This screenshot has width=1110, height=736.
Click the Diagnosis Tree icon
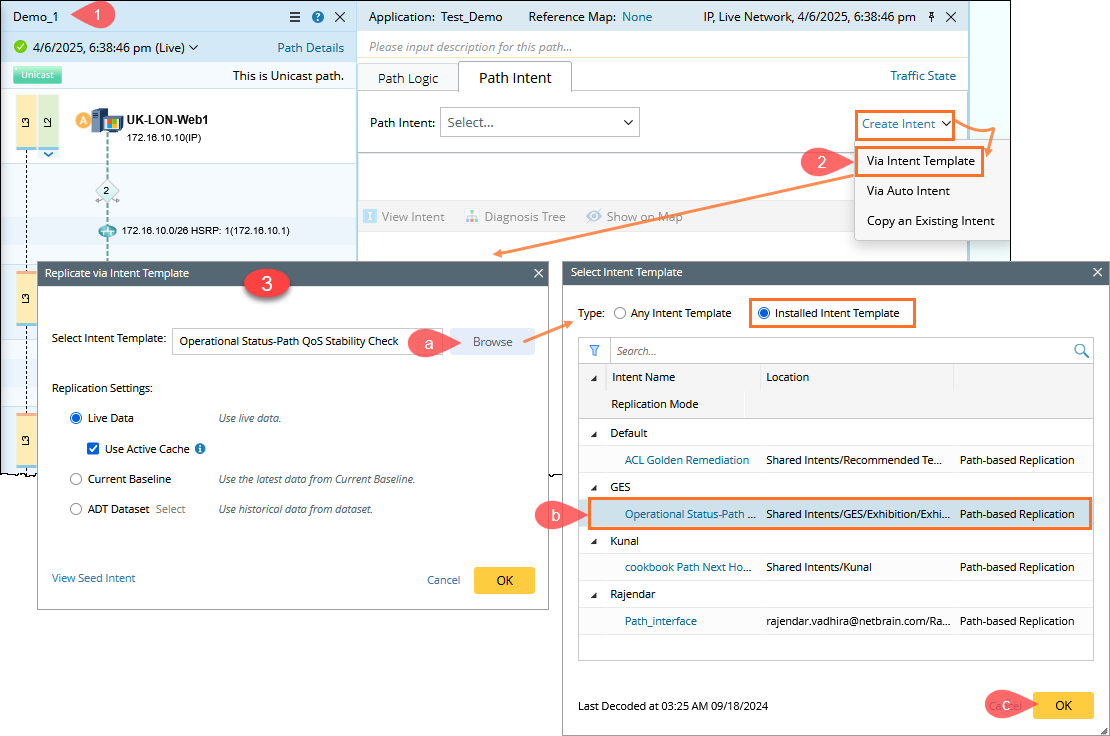[x=472, y=216]
